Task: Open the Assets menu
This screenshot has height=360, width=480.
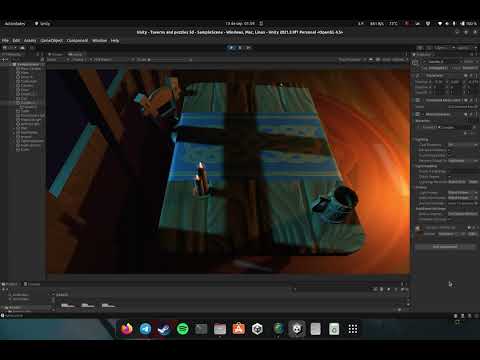Action: click(30, 41)
